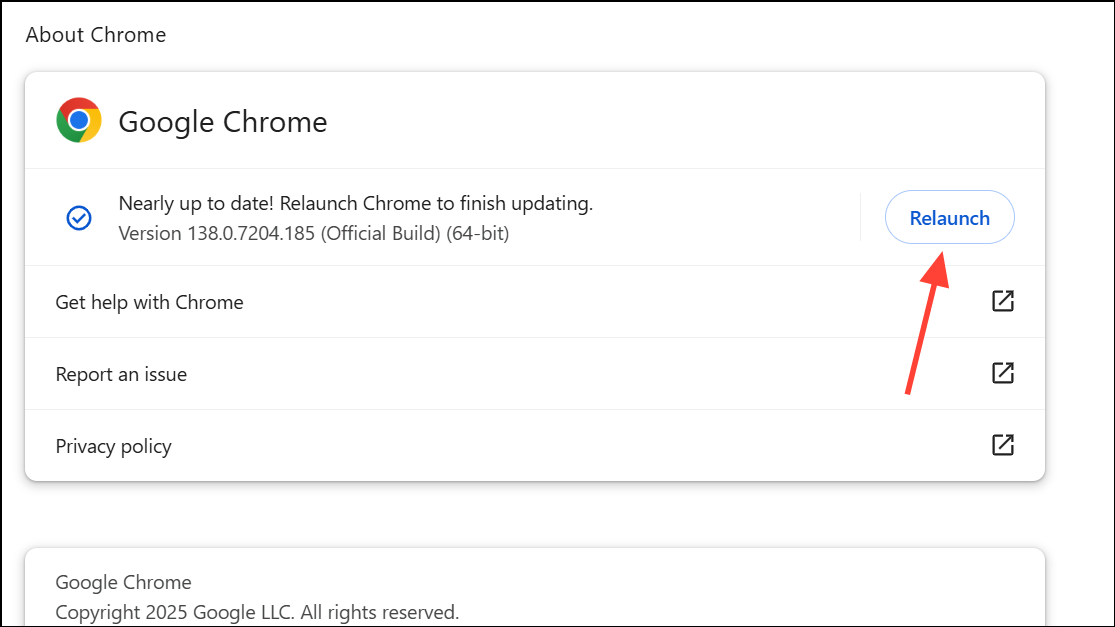Image resolution: width=1115 pixels, height=627 pixels.
Task: Select the blue update checkmark icon
Action: tap(78, 217)
